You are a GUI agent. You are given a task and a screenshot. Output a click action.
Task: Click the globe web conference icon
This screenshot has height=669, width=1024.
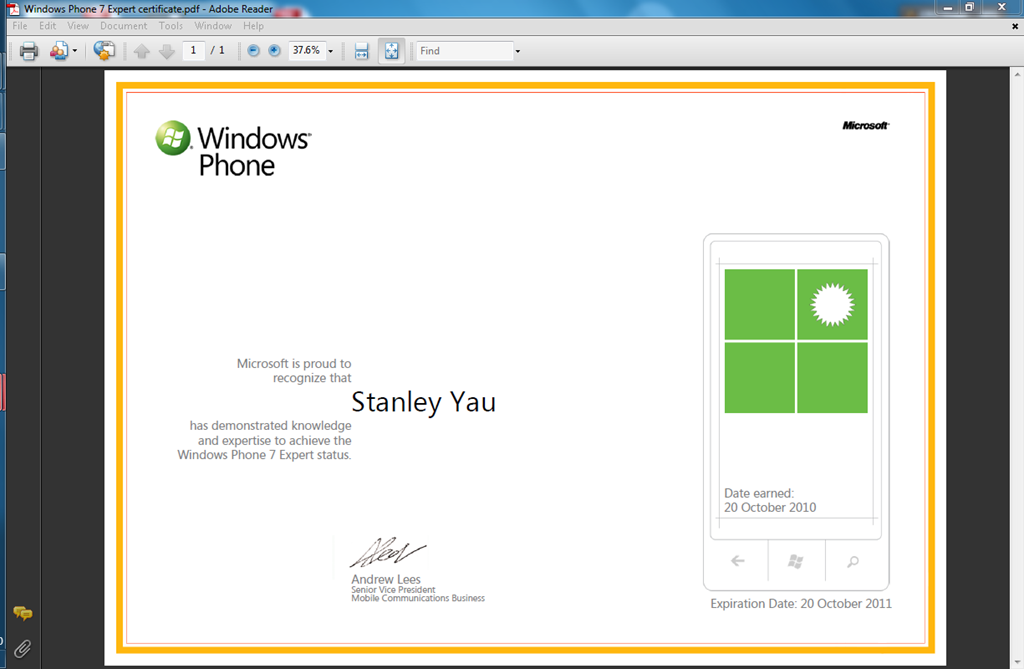(x=104, y=51)
